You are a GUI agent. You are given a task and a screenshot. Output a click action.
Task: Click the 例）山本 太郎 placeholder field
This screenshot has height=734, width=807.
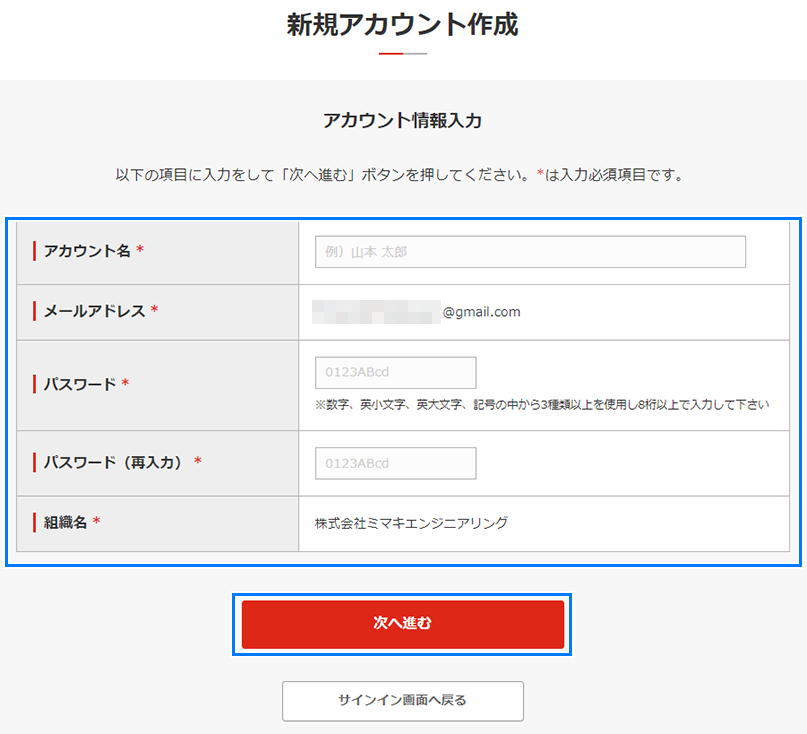click(x=529, y=252)
